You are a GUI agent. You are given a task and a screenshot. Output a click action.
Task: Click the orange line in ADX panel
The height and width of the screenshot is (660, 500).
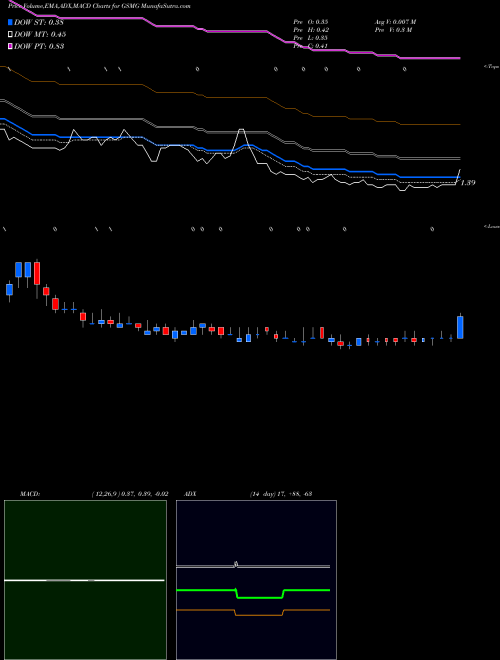[253, 612]
